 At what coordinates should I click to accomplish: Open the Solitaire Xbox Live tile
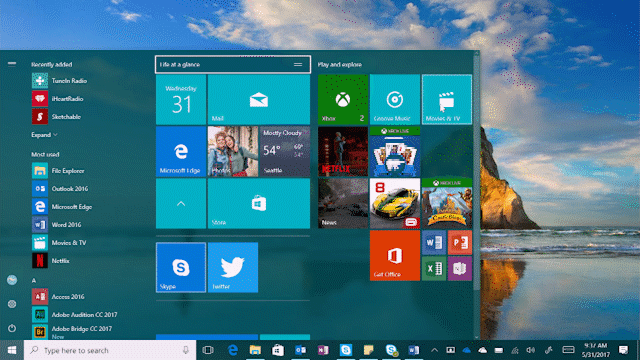click(395, 151)
